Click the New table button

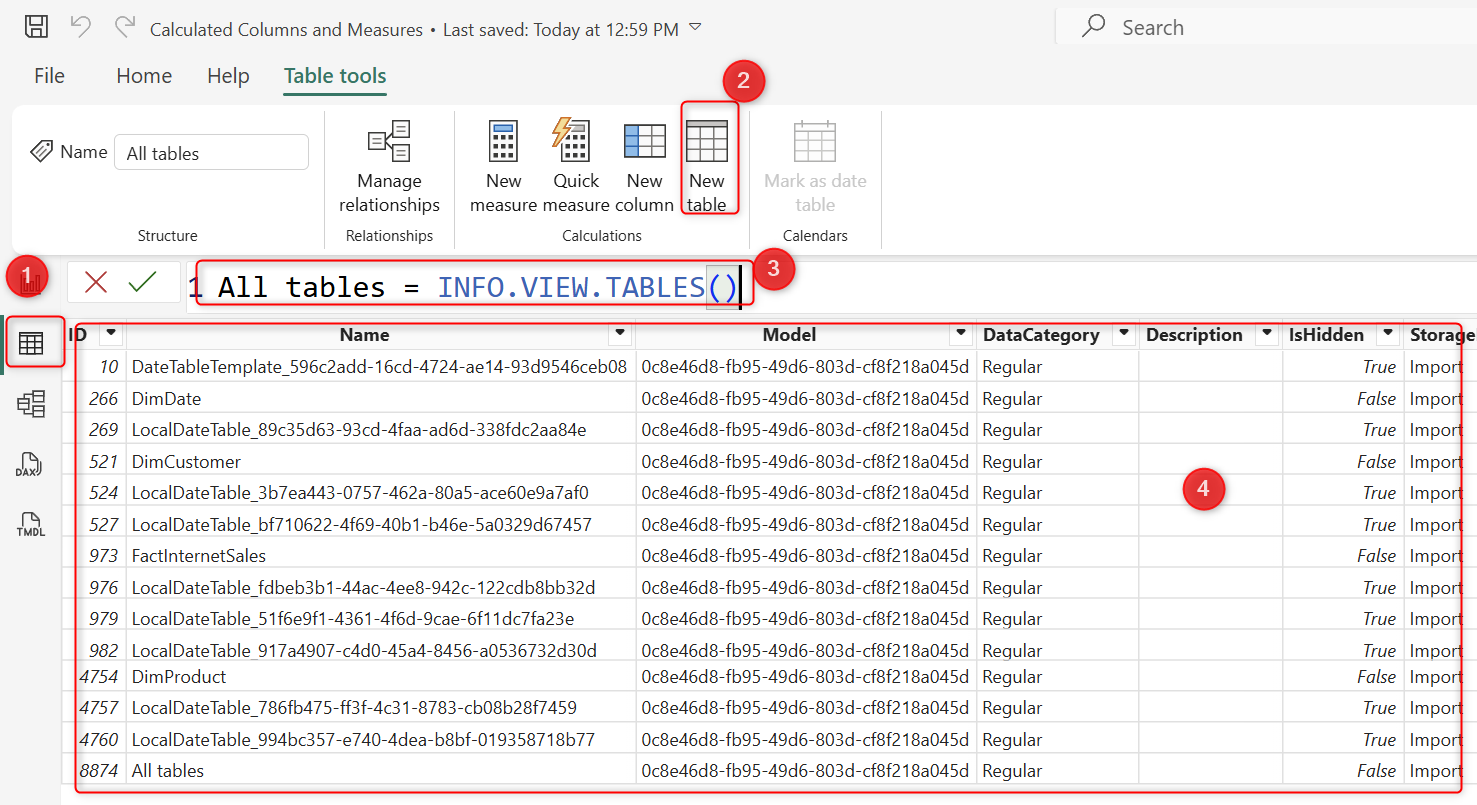pyautogui.click(x=707, y=166)
